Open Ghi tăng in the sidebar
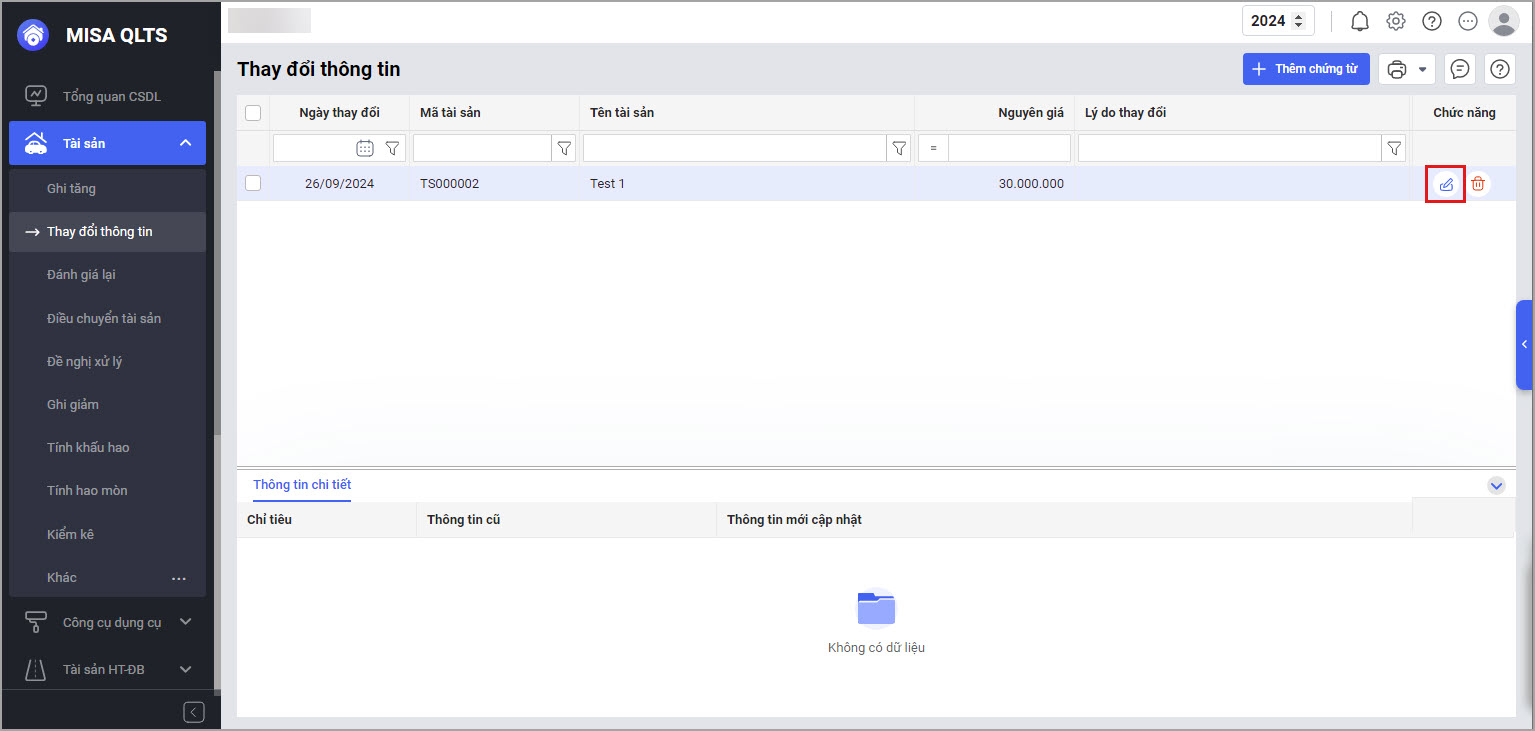This screenshot has height=731, width=1535. [71, 188]
